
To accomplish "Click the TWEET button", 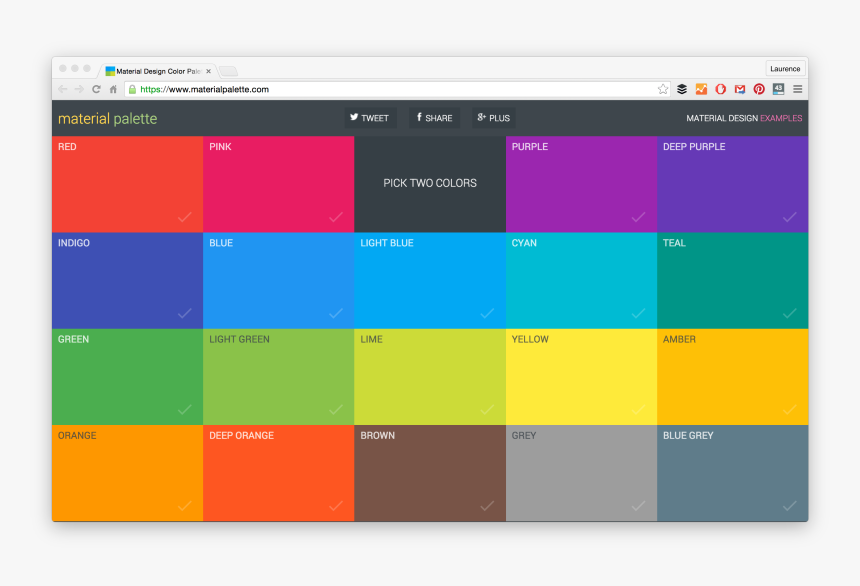I will pyautogui.click(x=370, y=117).
